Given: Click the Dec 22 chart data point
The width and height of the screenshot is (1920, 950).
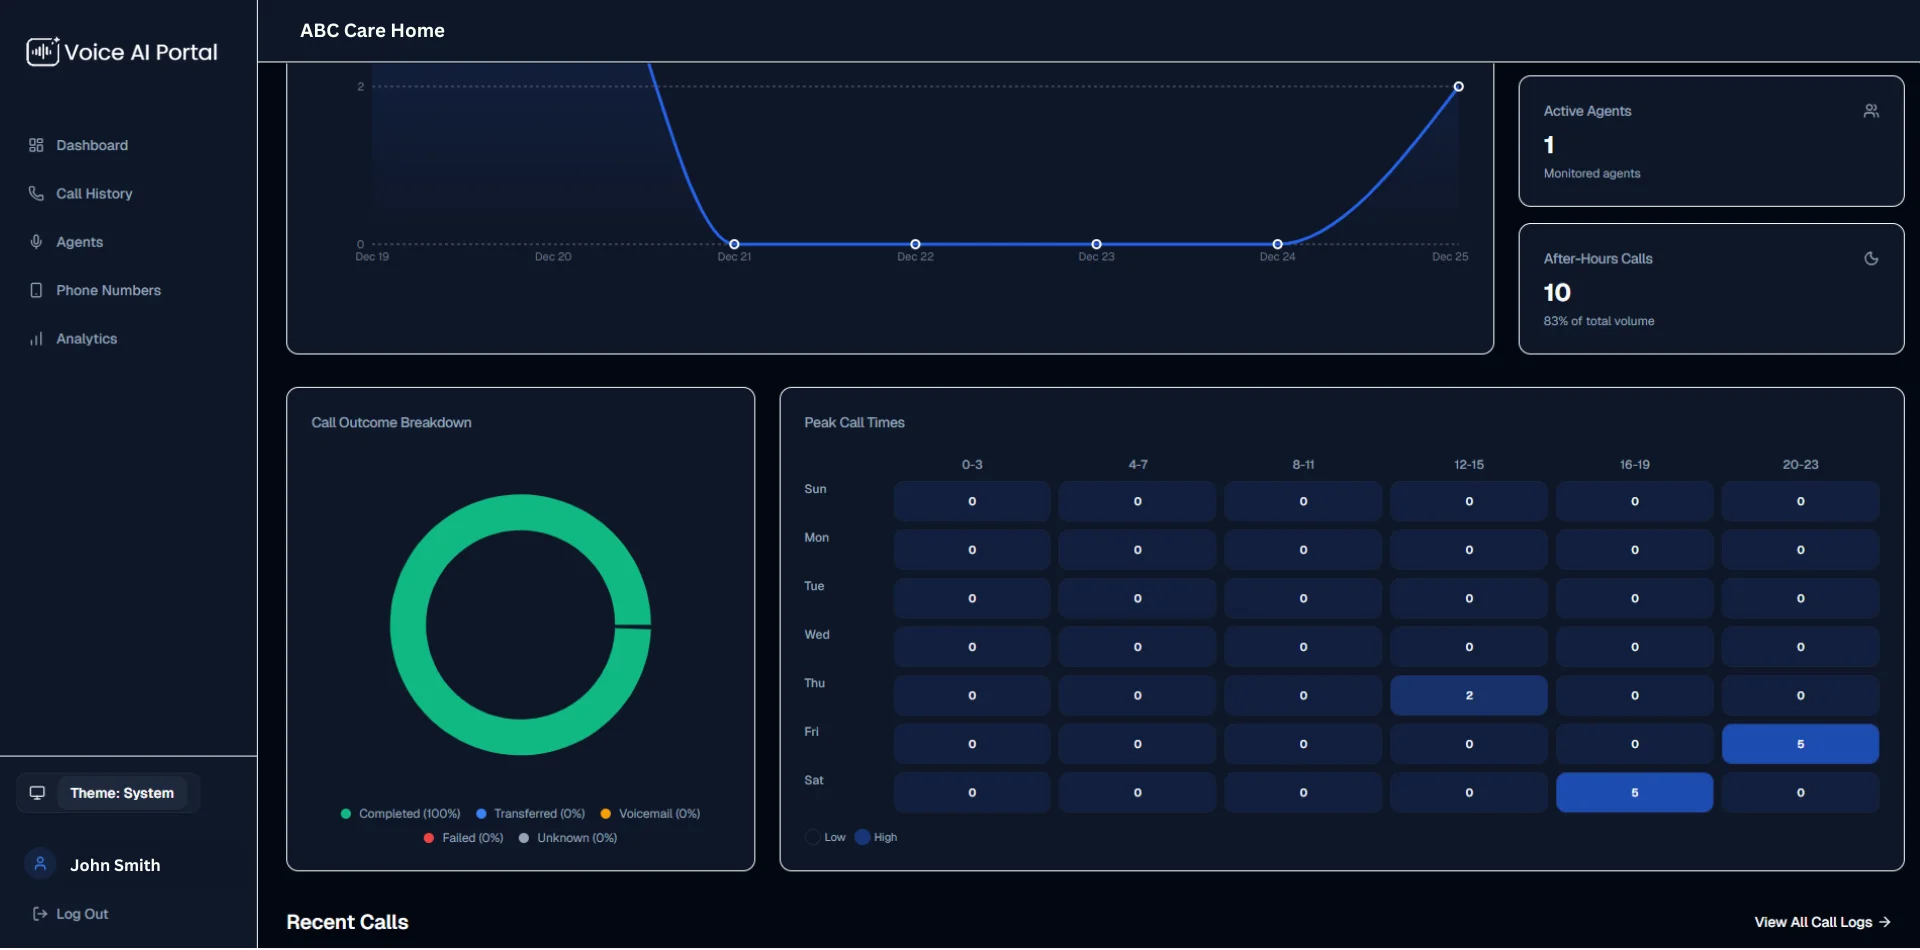Looking at the screenshot, I should tap(915, 244).
